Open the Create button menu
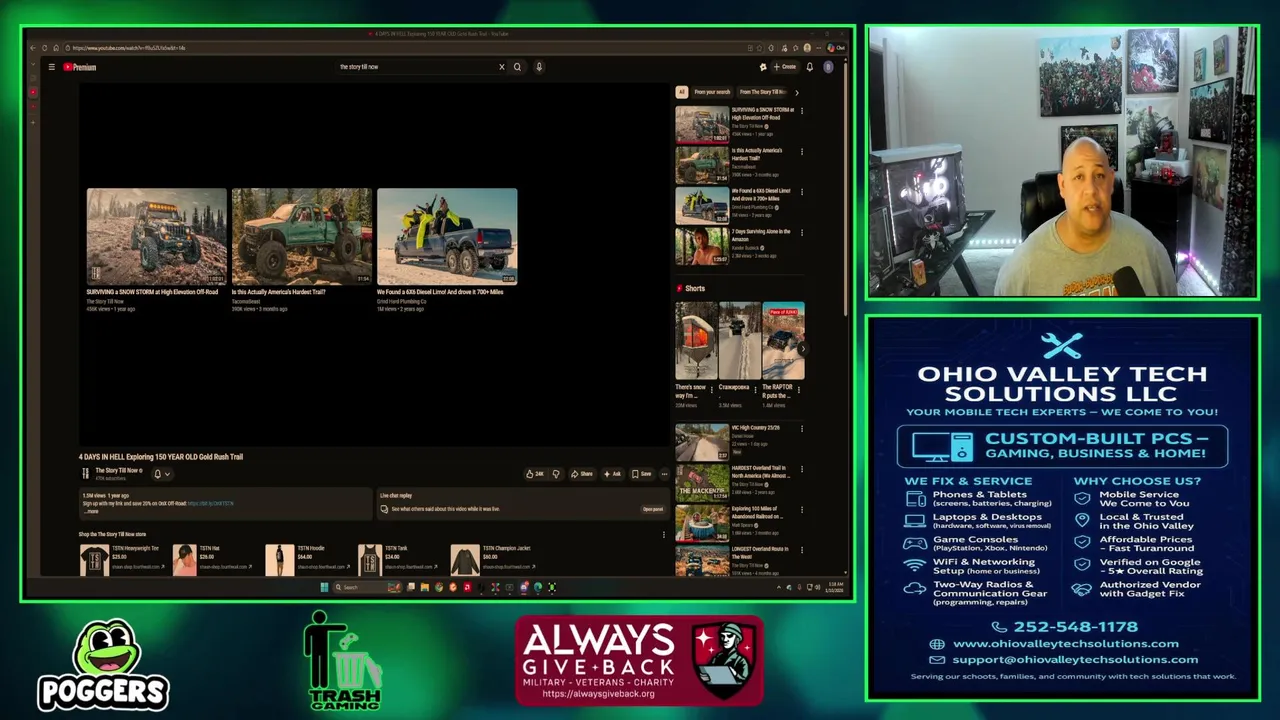The image size is (1280, 720). 784,67
